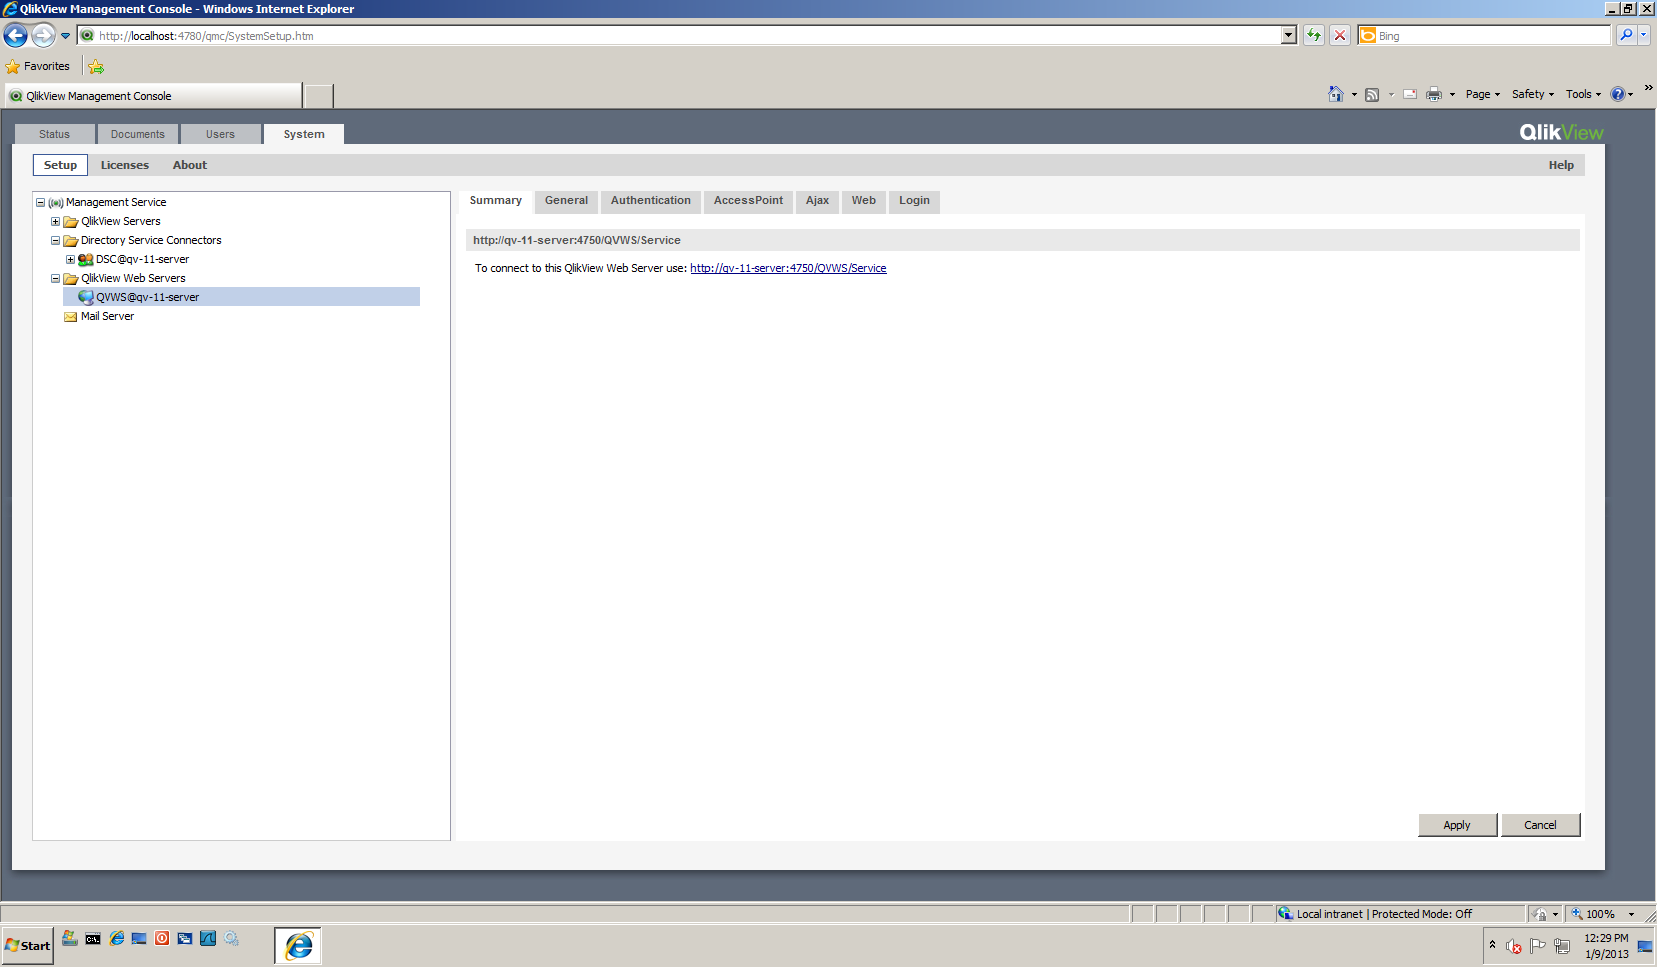Screen dimensions: 1657x967
Task: Open the recent pages dropdown next to Forward
Action: tap(66, 36)
